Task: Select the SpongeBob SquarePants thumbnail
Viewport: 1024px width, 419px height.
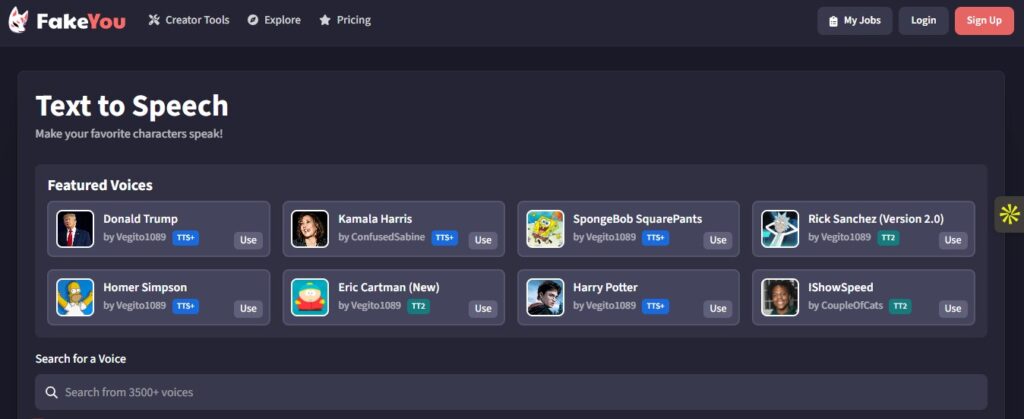Action: point(545,228)
